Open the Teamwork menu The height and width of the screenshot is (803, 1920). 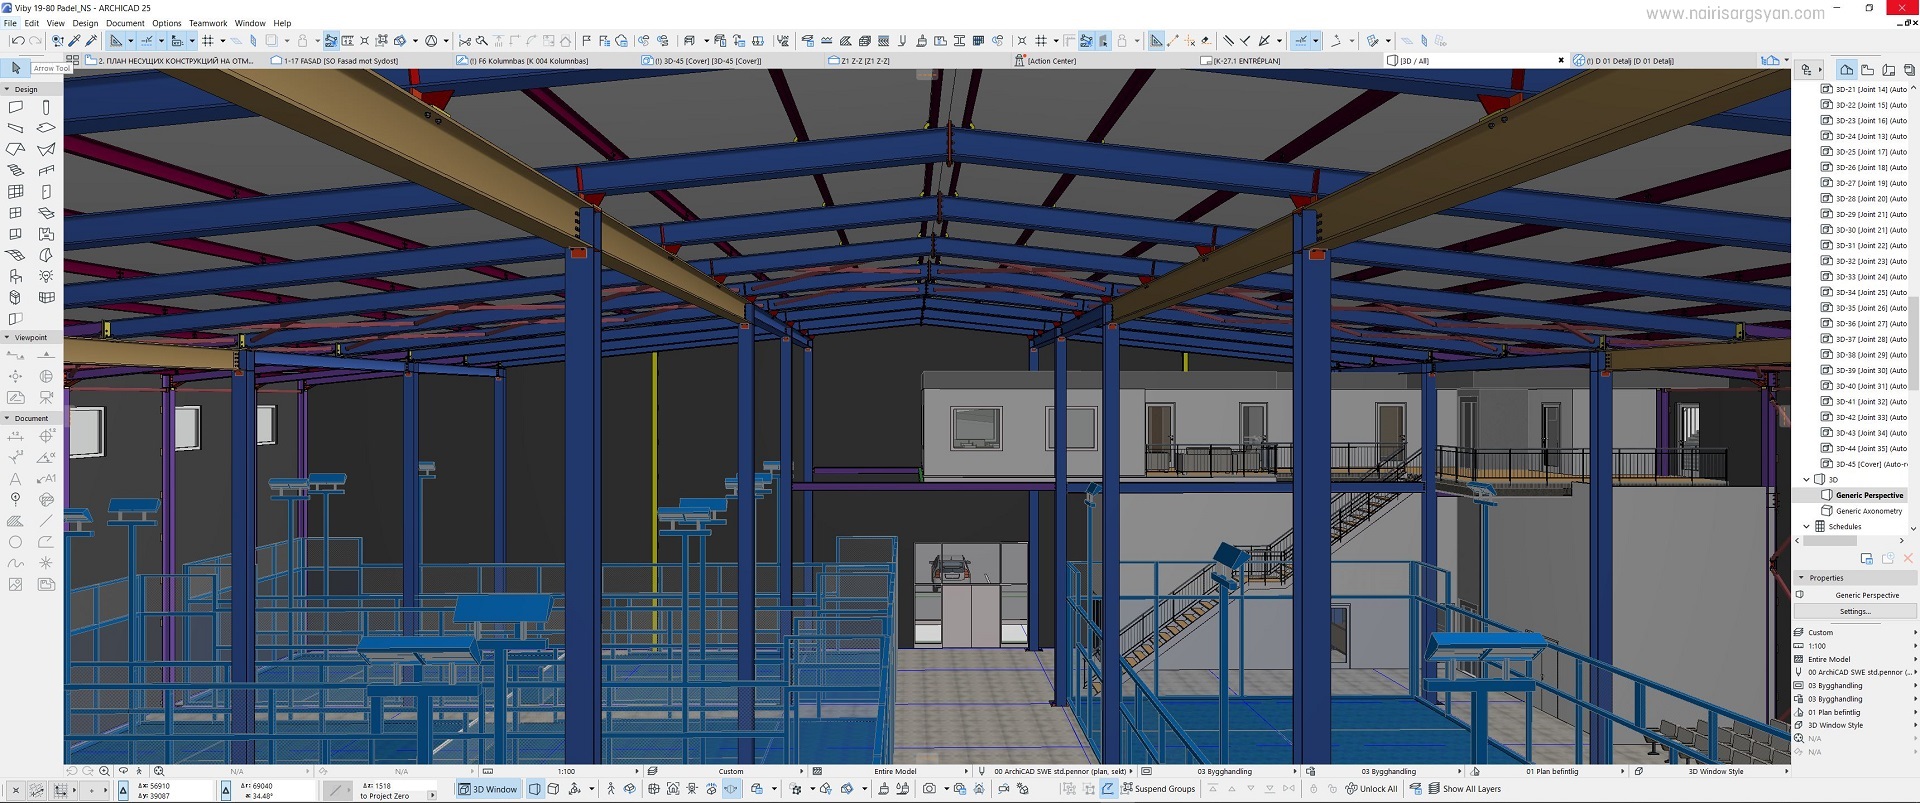[x=208, y=23]
